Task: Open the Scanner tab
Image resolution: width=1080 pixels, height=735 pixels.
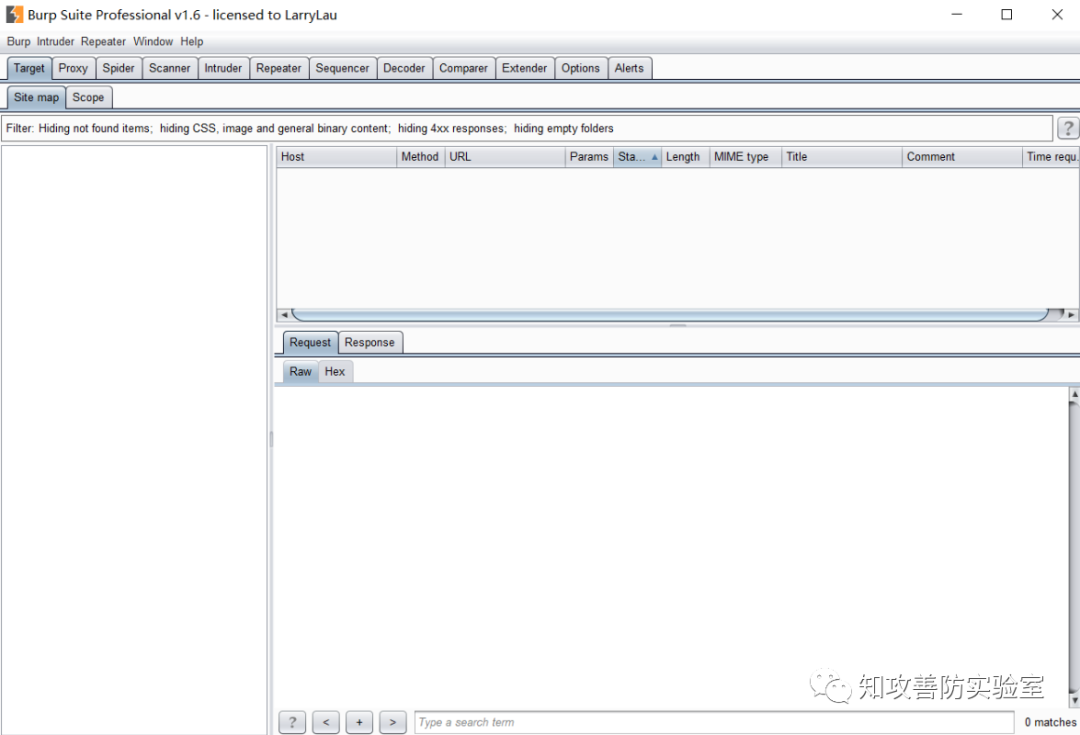Action: coord(169,68)
